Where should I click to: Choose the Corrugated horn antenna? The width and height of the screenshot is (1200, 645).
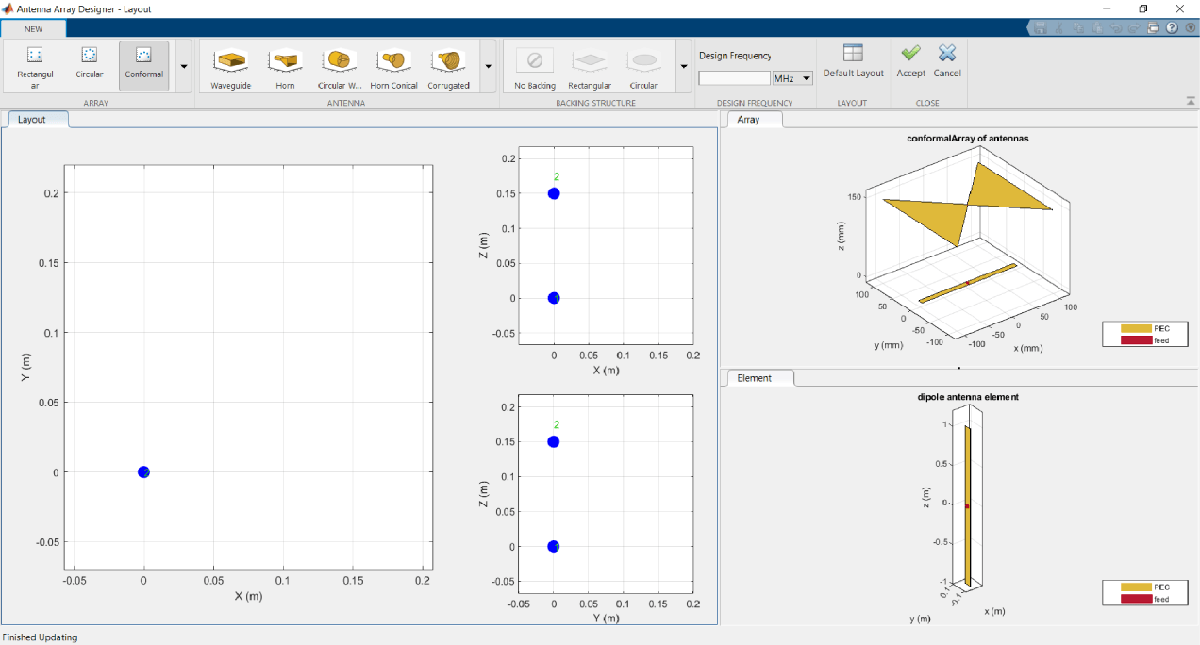tap(449, 69)
